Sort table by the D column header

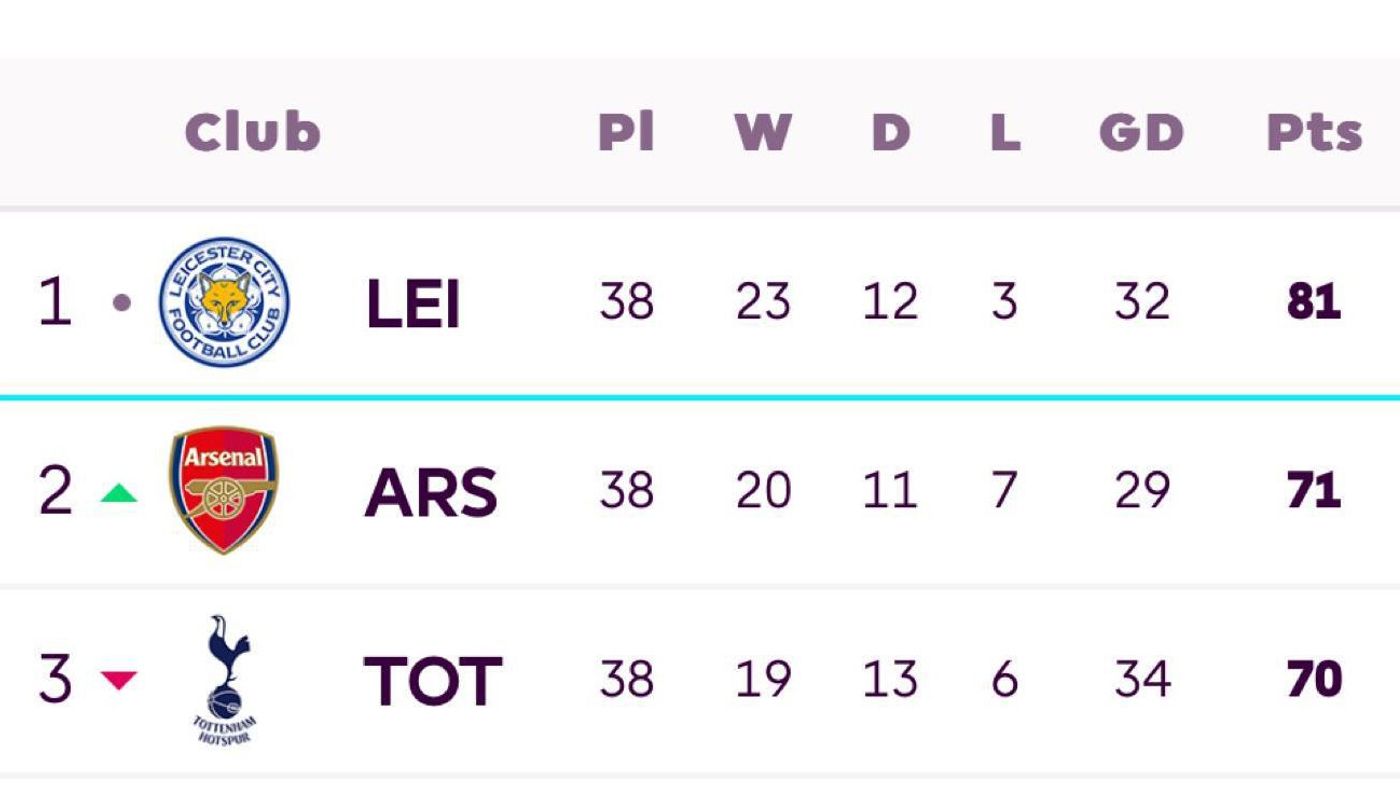(890, 132)
